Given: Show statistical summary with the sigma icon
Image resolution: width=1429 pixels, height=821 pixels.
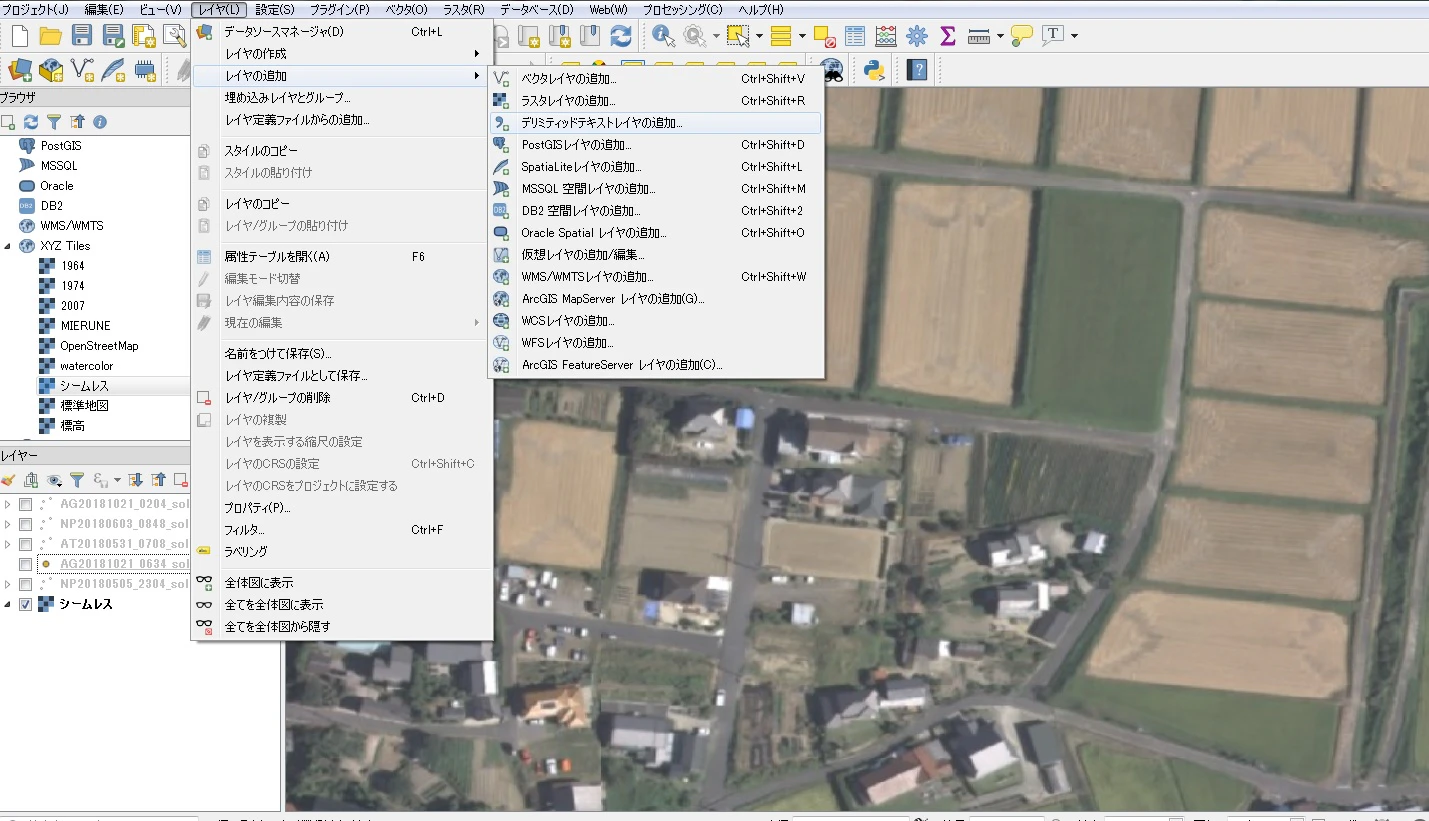Looking at the screenshot, I should point(947,36).
